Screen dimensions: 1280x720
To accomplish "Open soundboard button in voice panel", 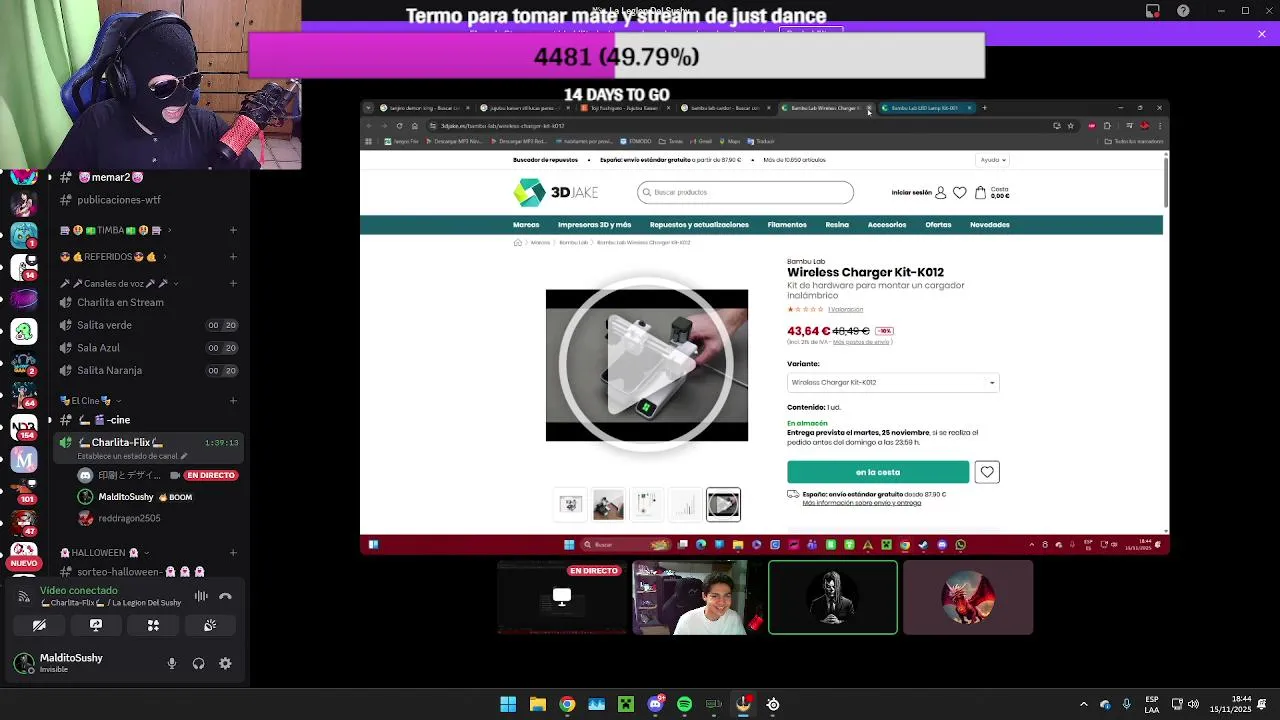I will [210, 625].
